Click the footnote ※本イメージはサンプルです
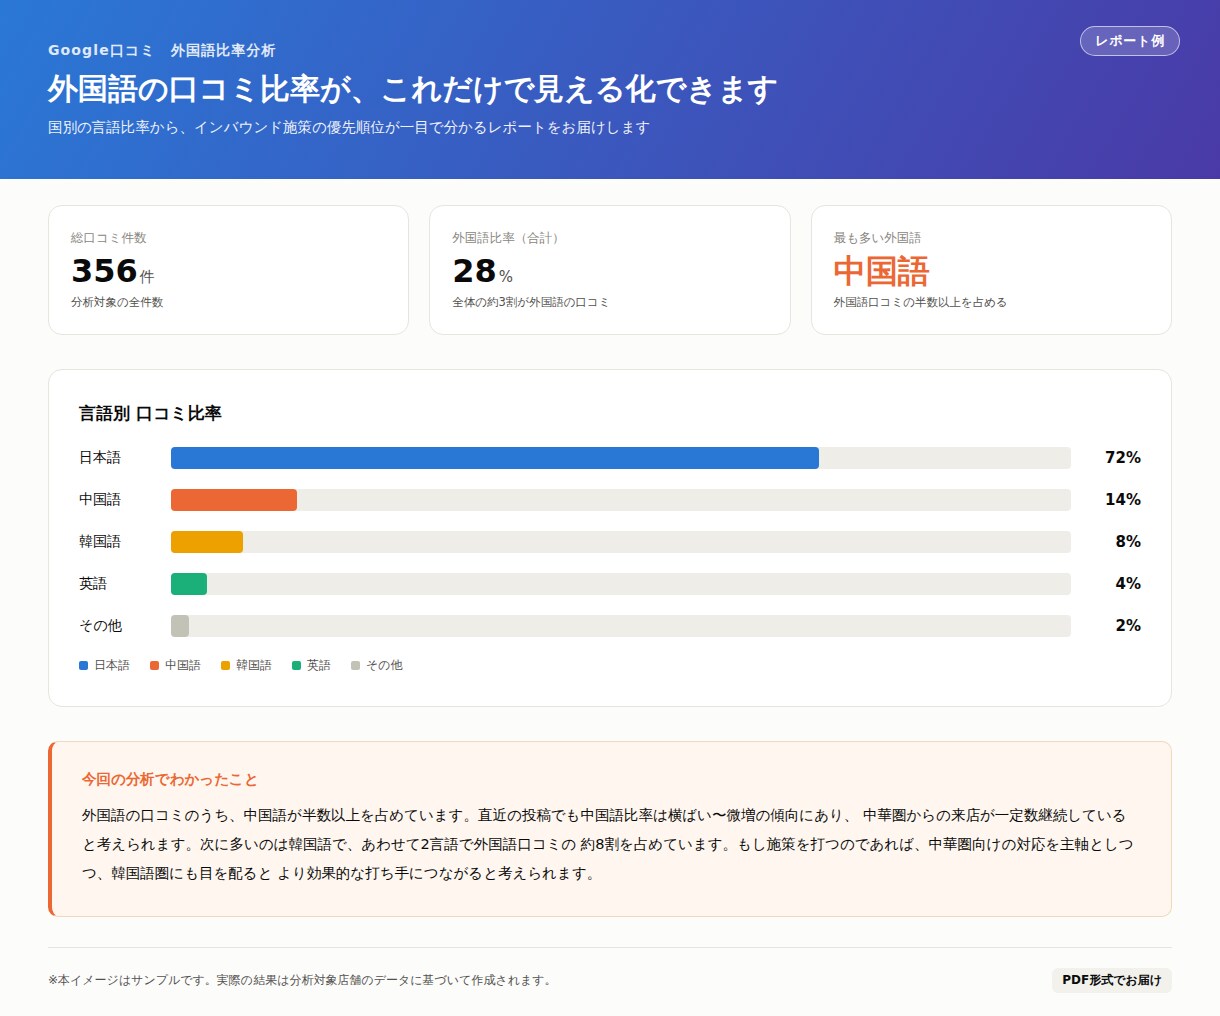Image resolution: width=1220 pixels, height=1016 pixels. click(x=300, y=980)
